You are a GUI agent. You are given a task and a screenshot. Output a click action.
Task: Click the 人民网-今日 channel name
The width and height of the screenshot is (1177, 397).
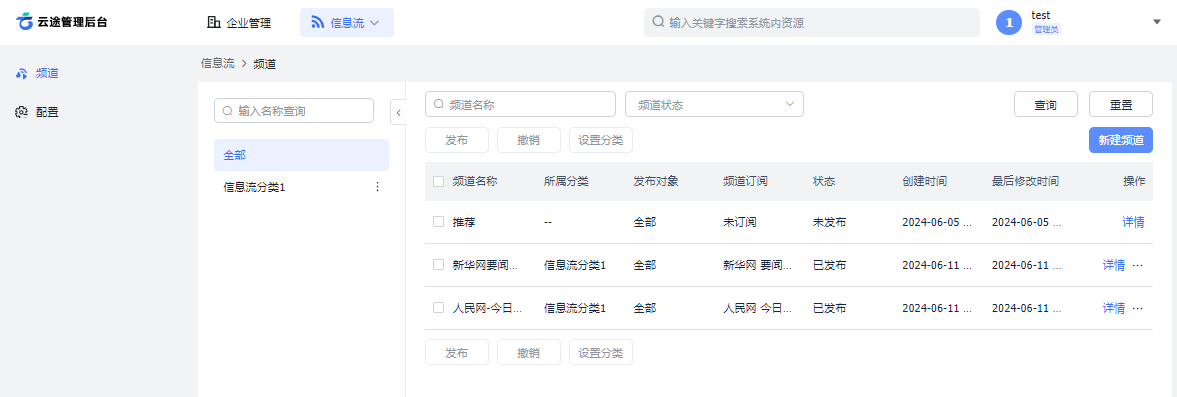tap(486, 308)
